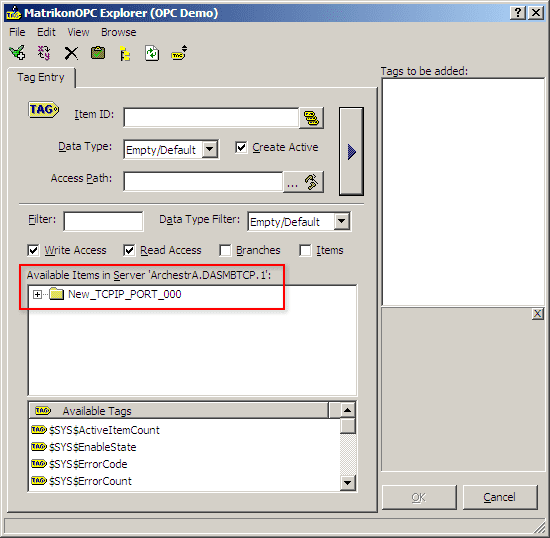
Task: Click the Available Tags header tag icon
Action: point(43,410)
